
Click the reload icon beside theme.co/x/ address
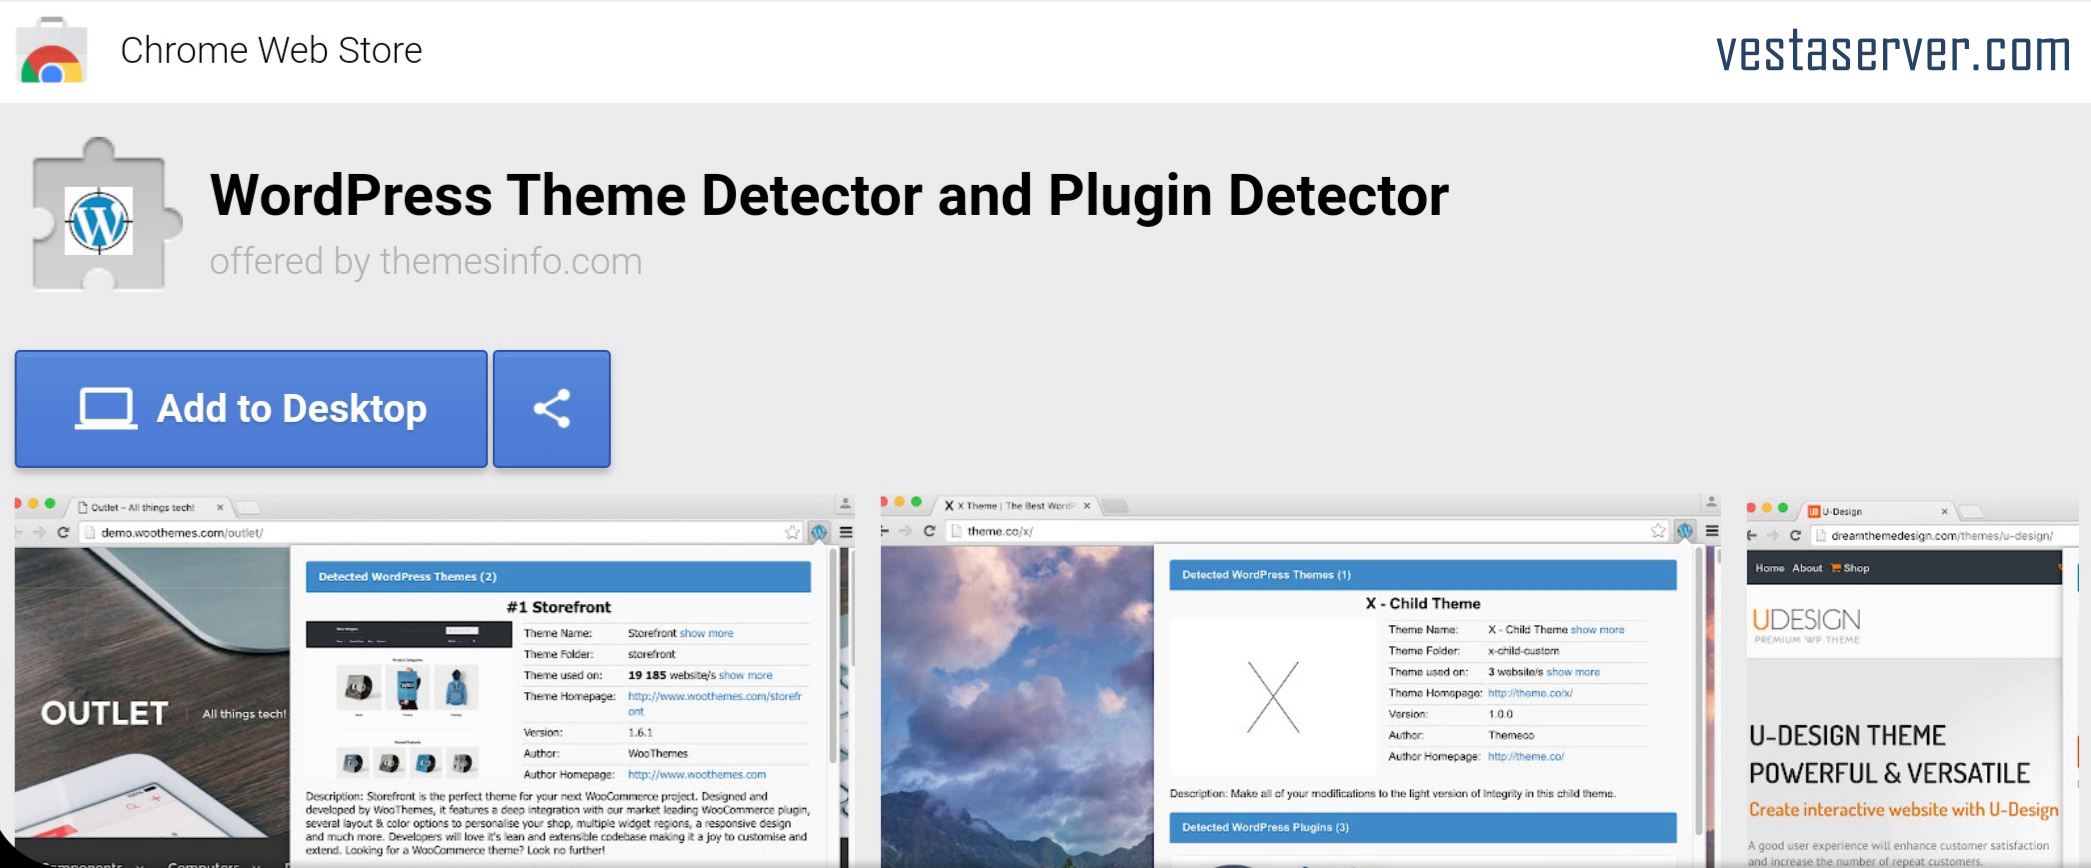coord(929,531)
